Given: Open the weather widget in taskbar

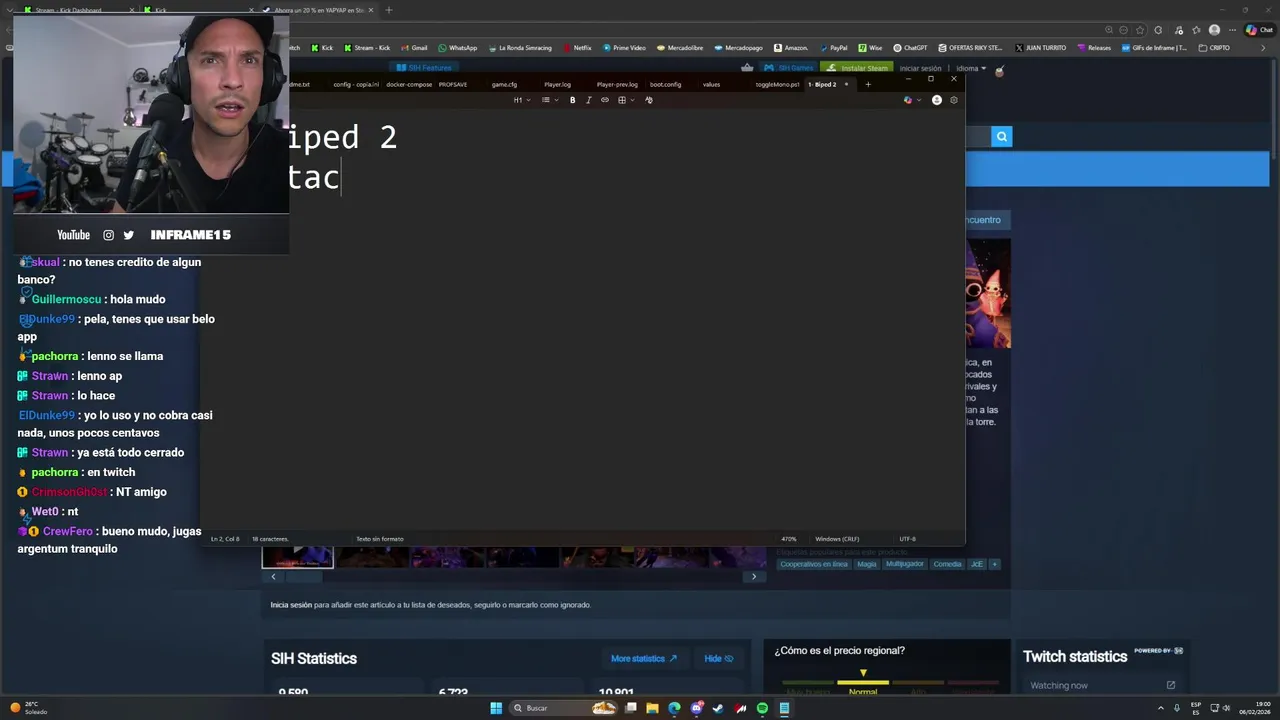Looking at the screenshot, I should 29,707.
